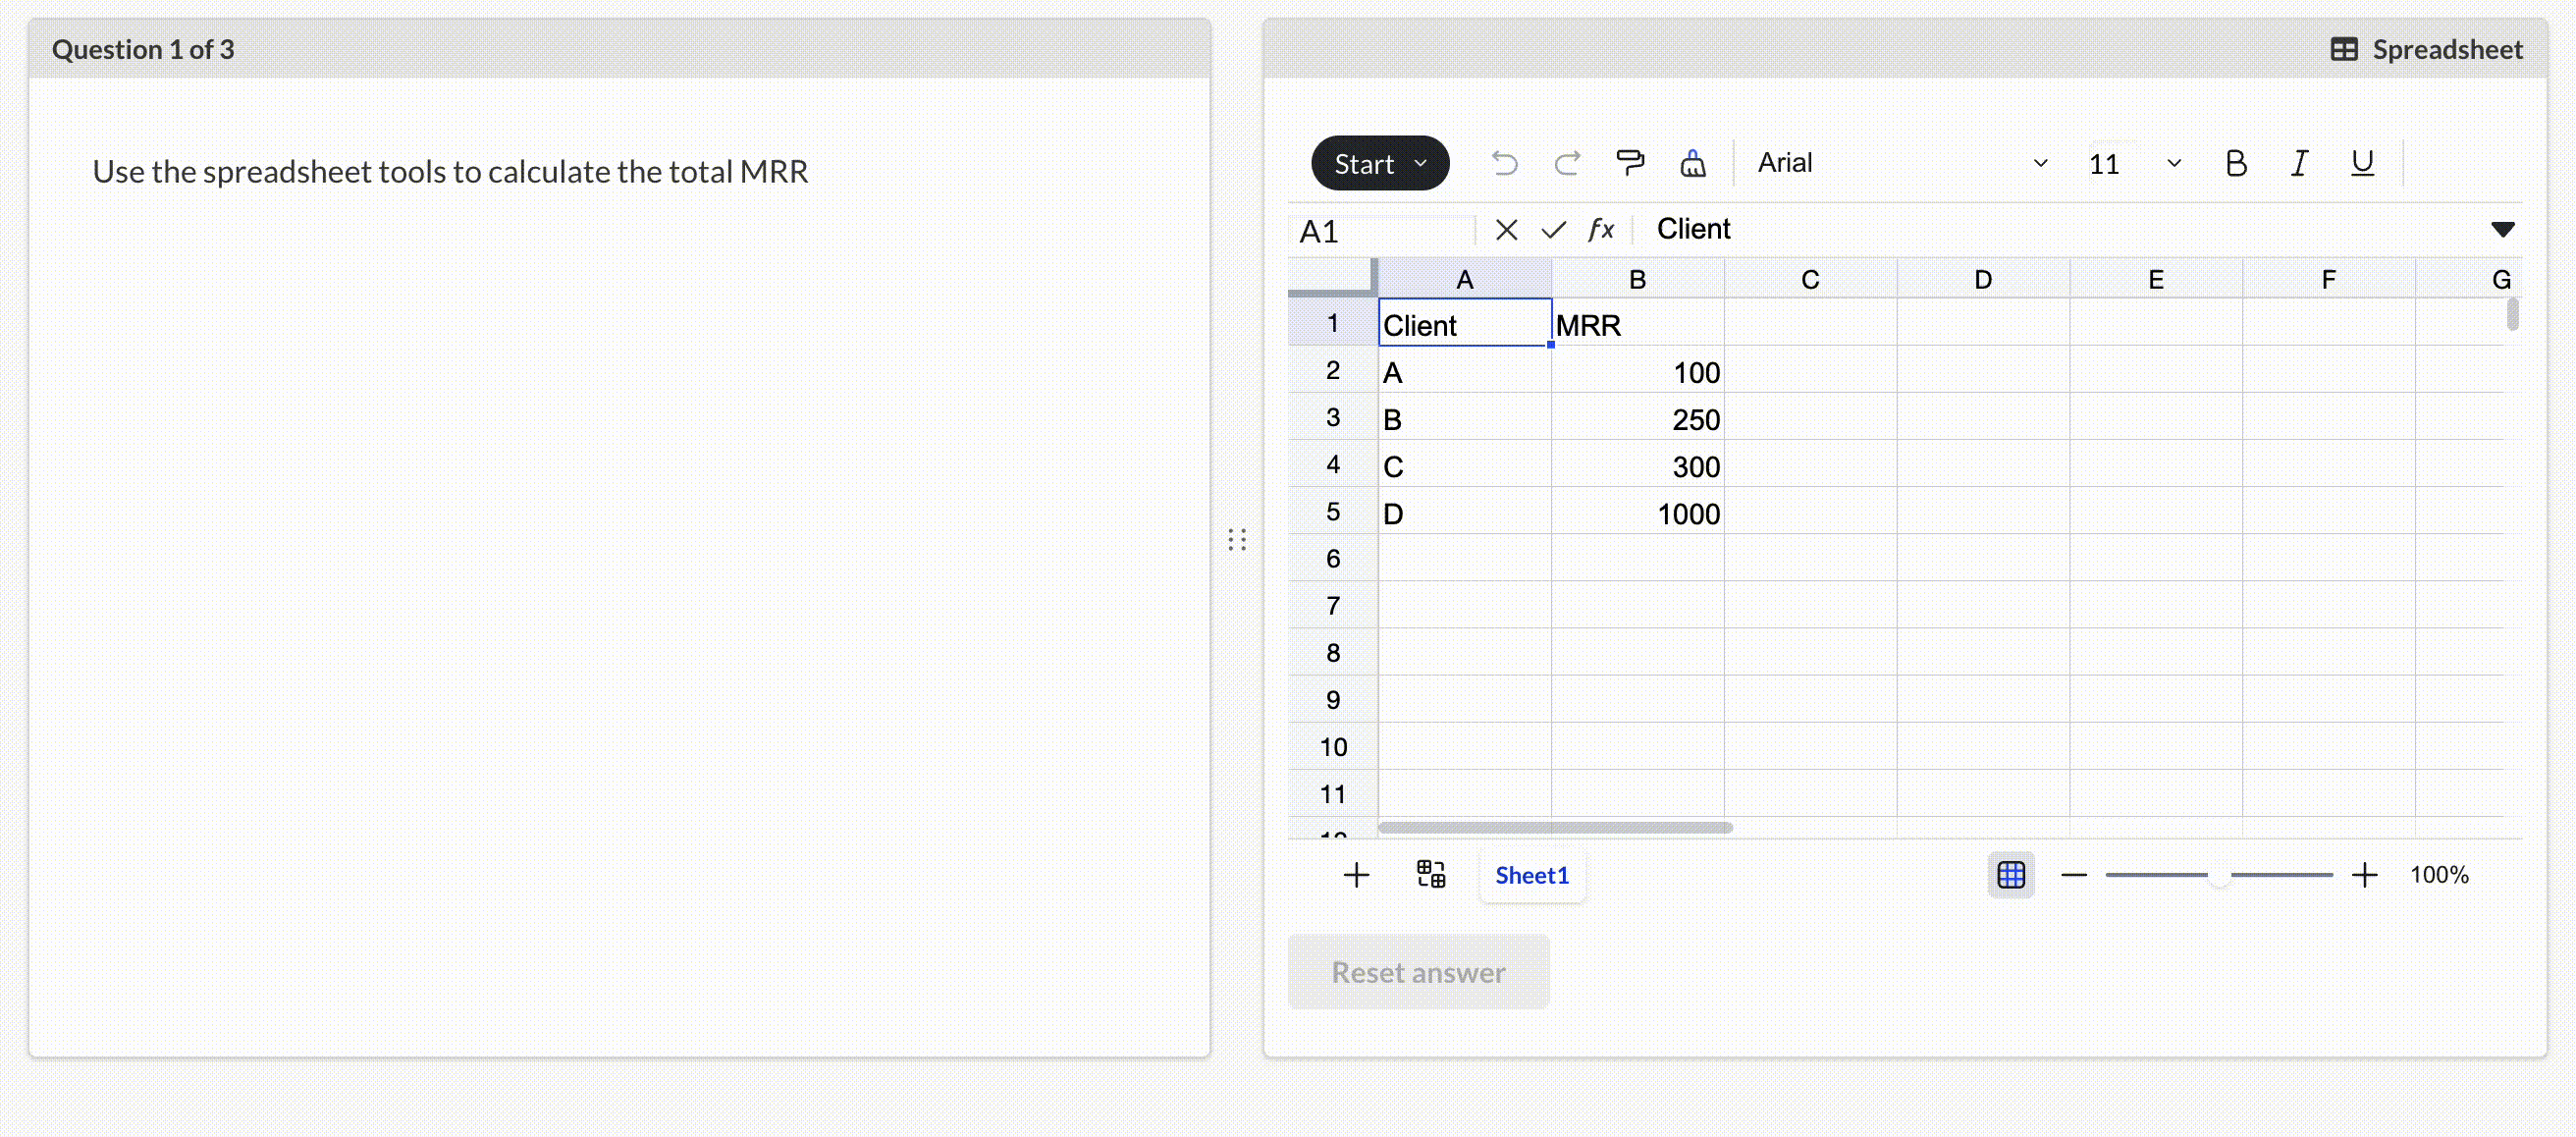
Task: Open the sheet list manager icon
Action: click(1431, 875)
